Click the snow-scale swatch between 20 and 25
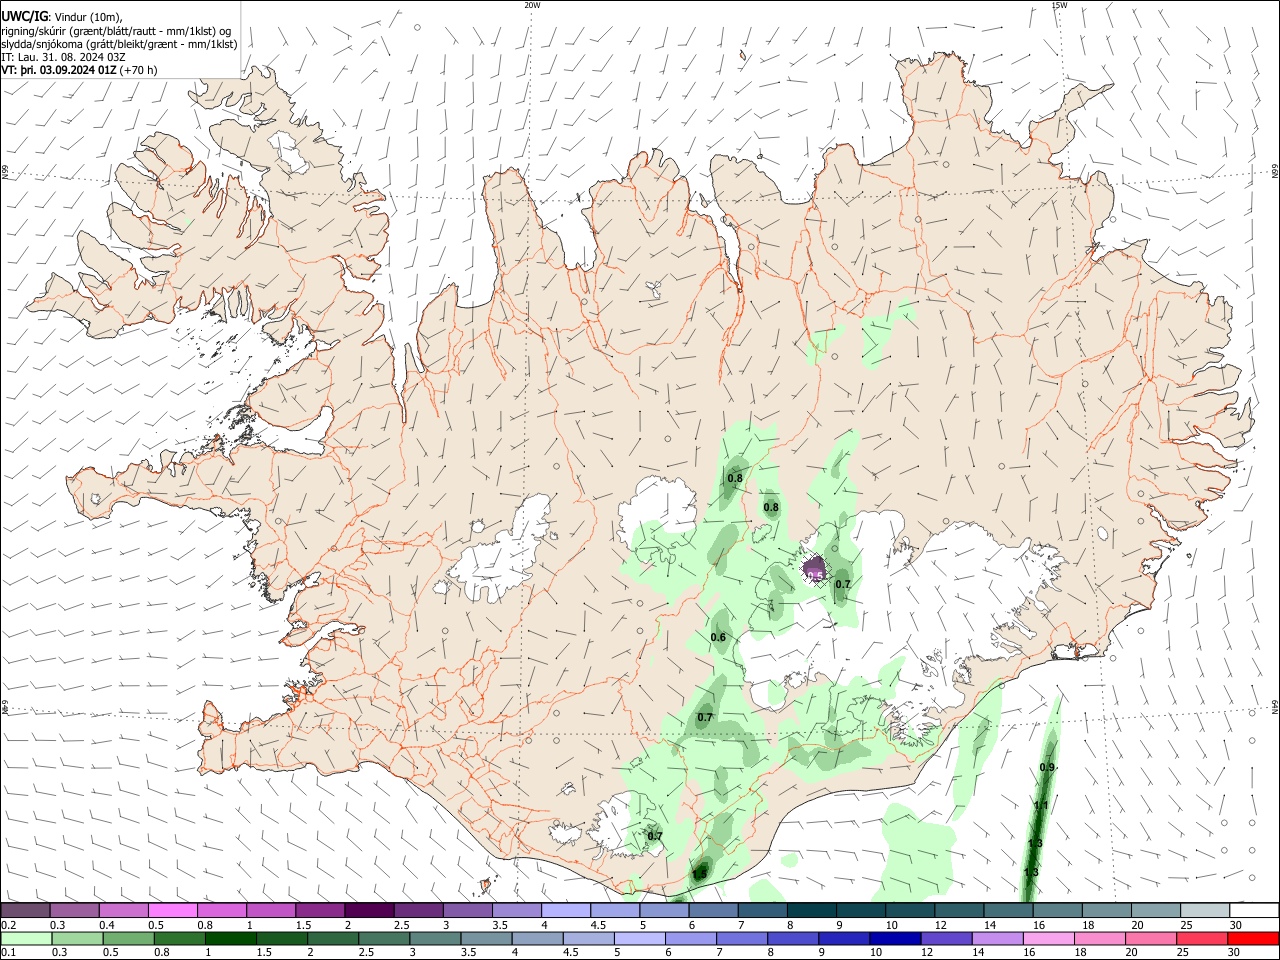 tap(1156, 910)
